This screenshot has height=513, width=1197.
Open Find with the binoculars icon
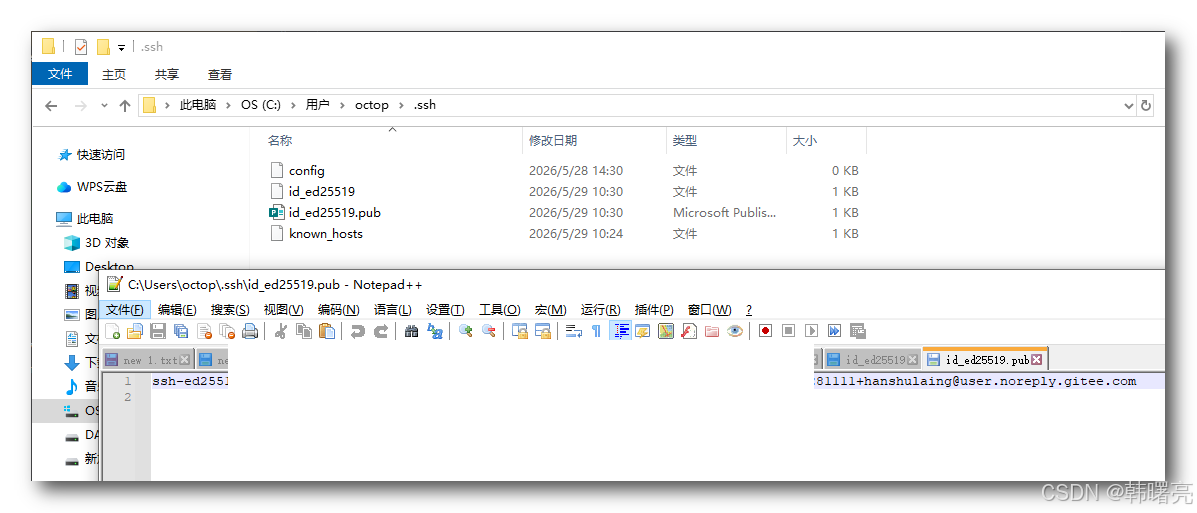pyautogui.click(x=411, y=331)
